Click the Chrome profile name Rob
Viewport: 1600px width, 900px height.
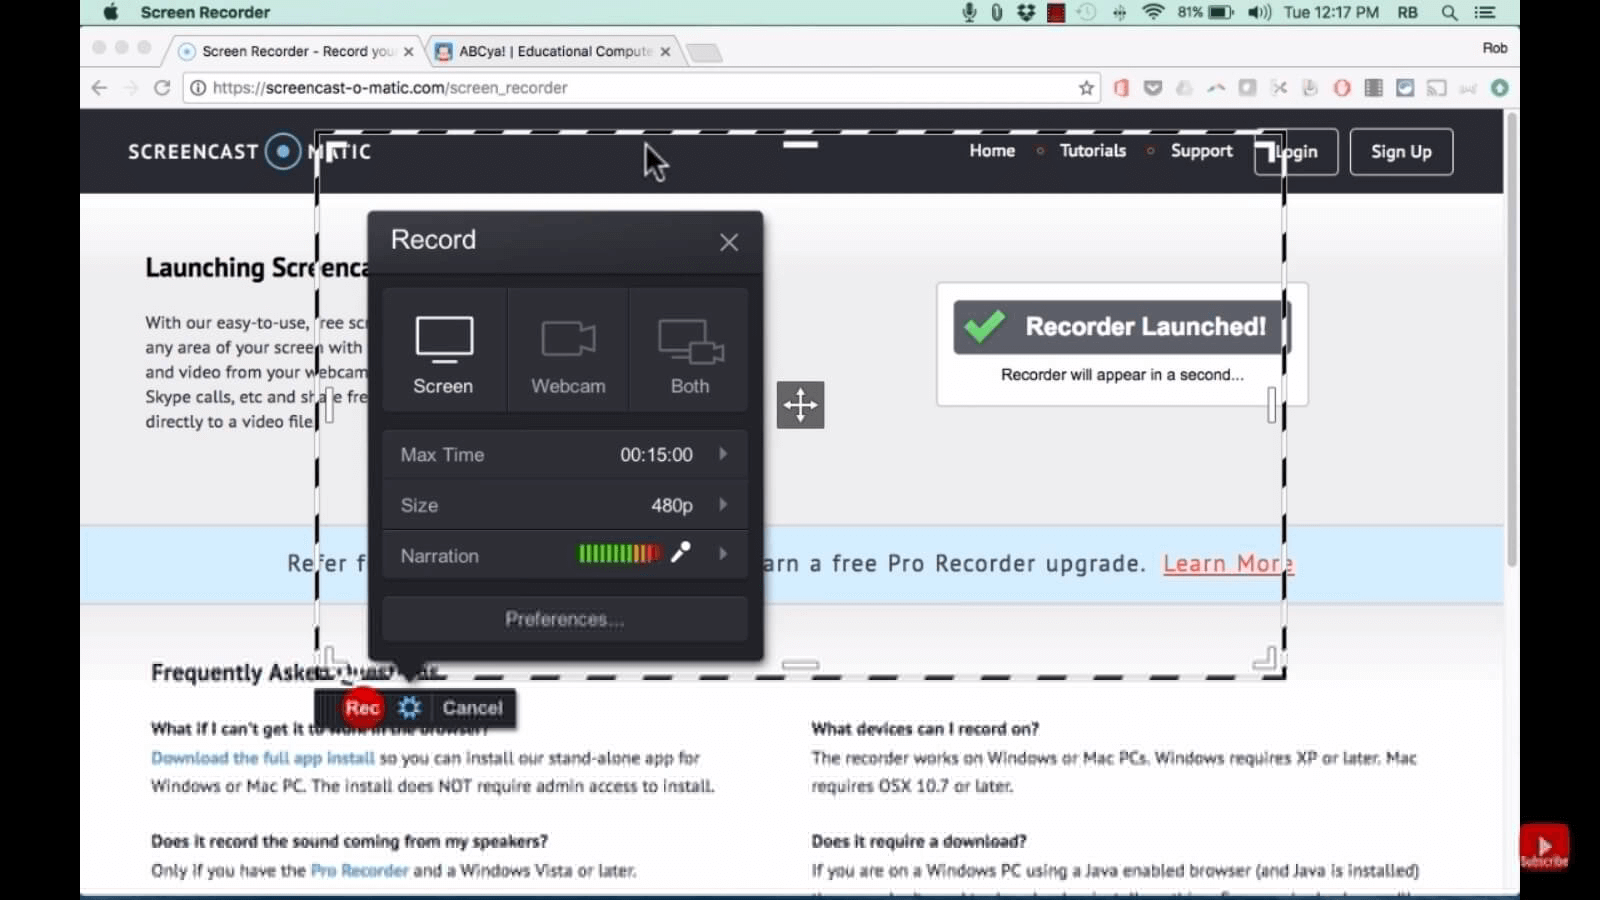pos(1495,48)
